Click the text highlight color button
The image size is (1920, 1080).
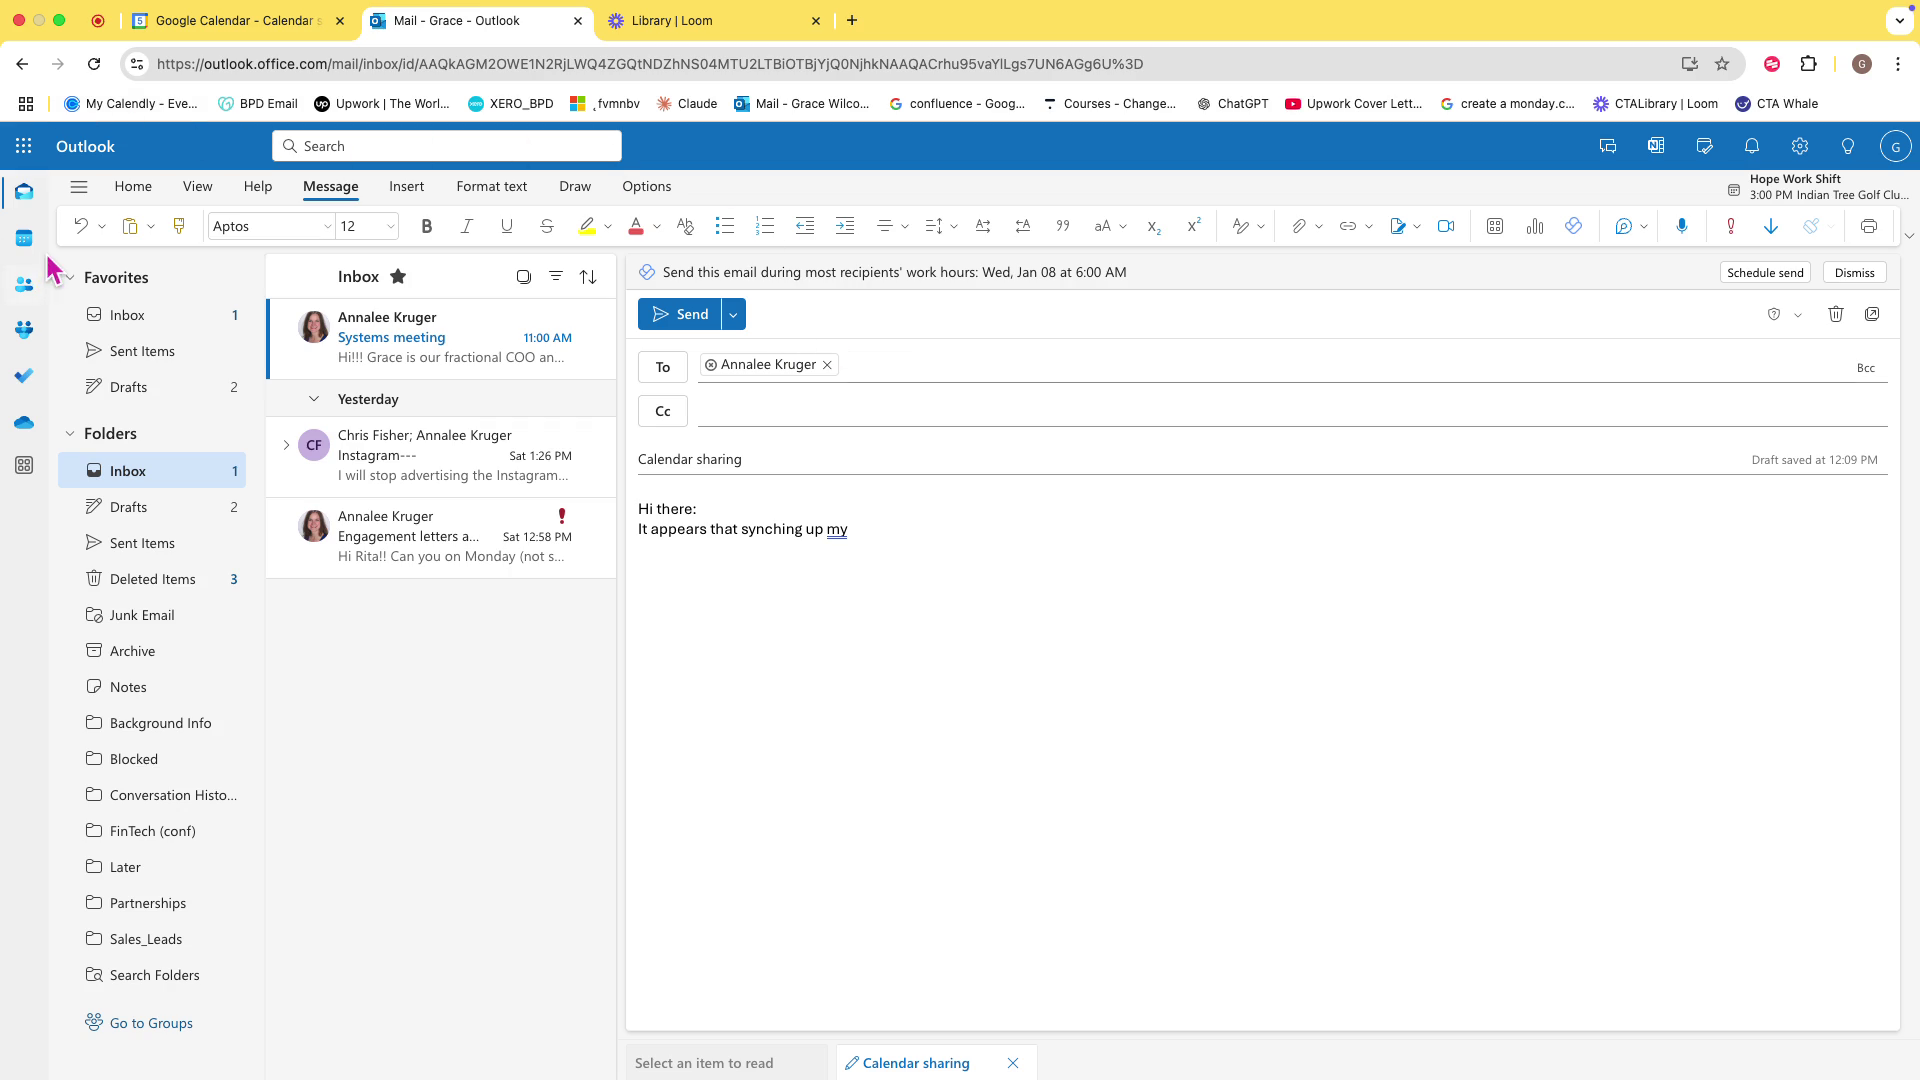pos(587,227)
